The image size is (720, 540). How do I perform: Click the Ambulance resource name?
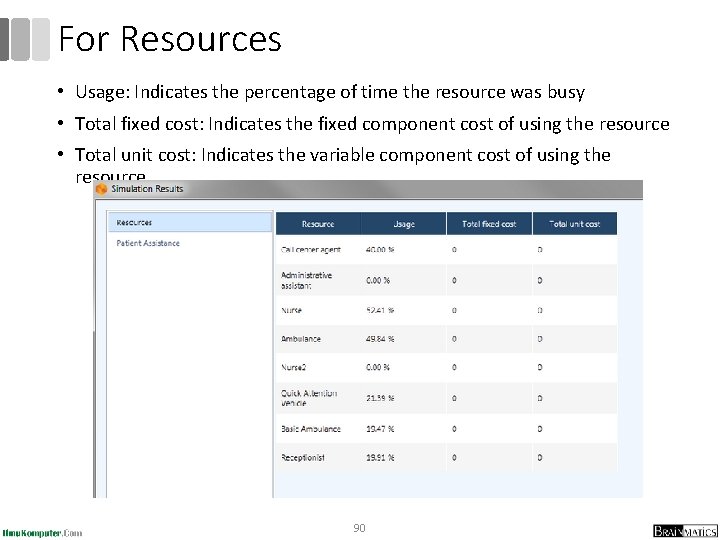coord(301,339)
